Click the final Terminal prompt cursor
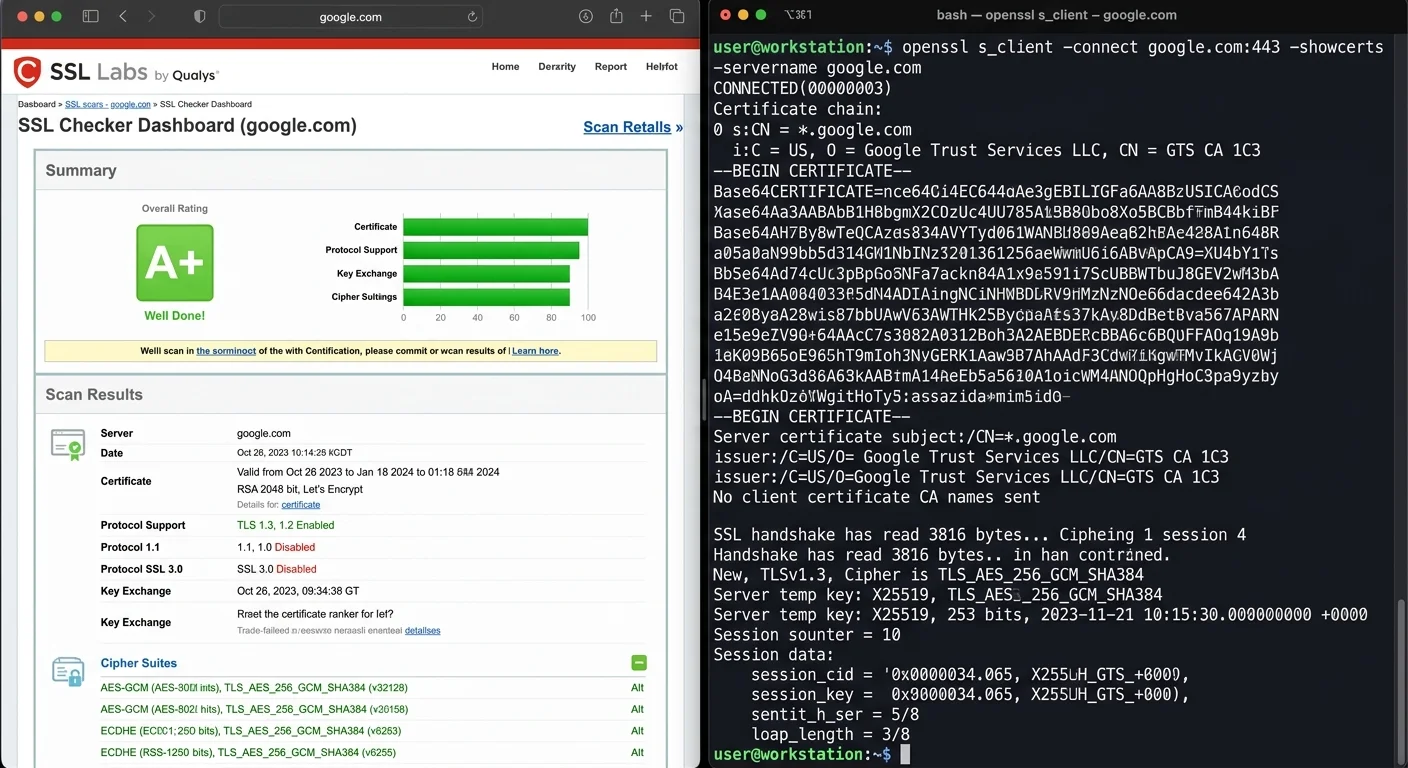Viewport: 1408px width, 768px height. (x=905, y=755)
